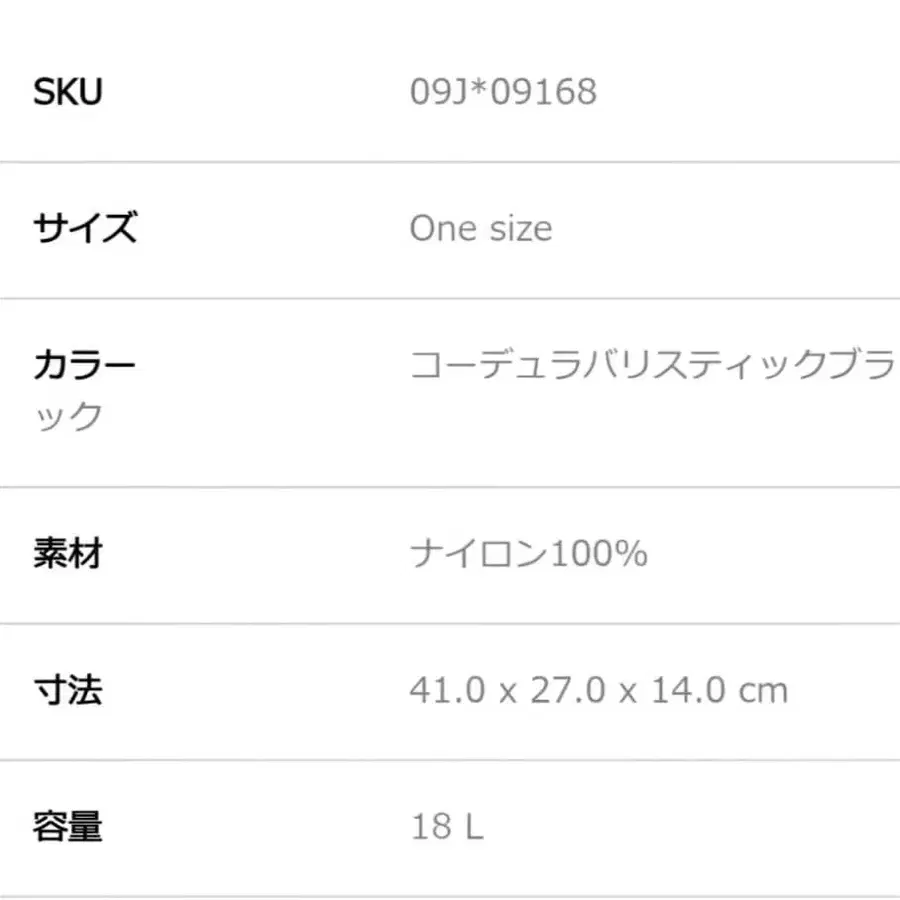Viewport: 900px width, 900px height.
Task: Select the 18 L capacity value
Action: (x=447, y=827)
